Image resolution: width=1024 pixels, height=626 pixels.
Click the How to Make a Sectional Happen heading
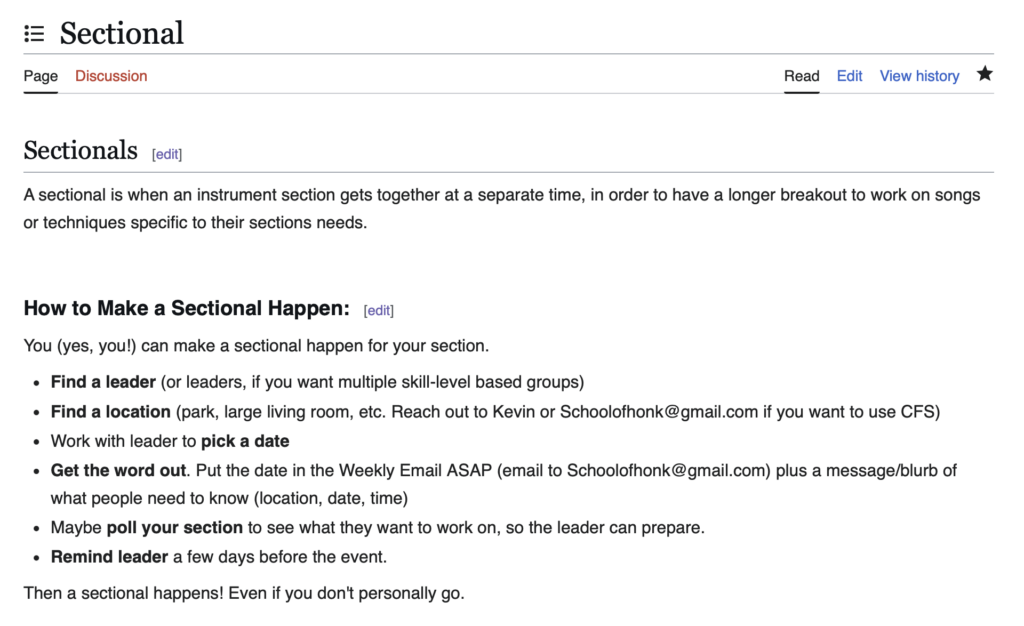click(187, 308)
